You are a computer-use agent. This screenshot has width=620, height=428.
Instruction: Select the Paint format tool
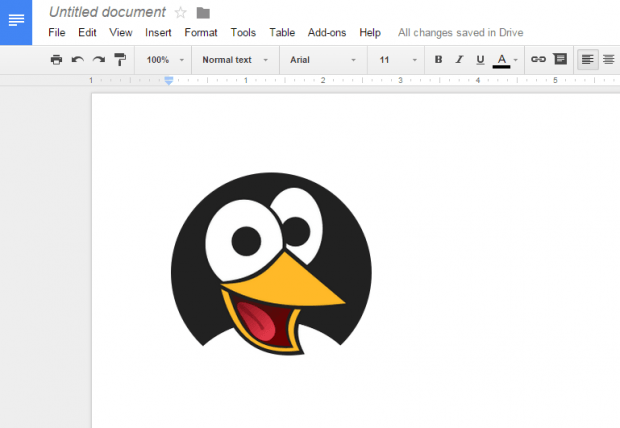click(120, 60)
